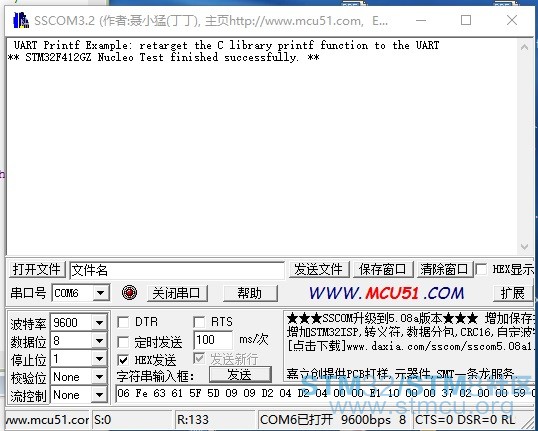Uncheck HEX发送 checkbox
Image resolution: width=538 pixels, height=431 pixels.
[x=123, y=360]
